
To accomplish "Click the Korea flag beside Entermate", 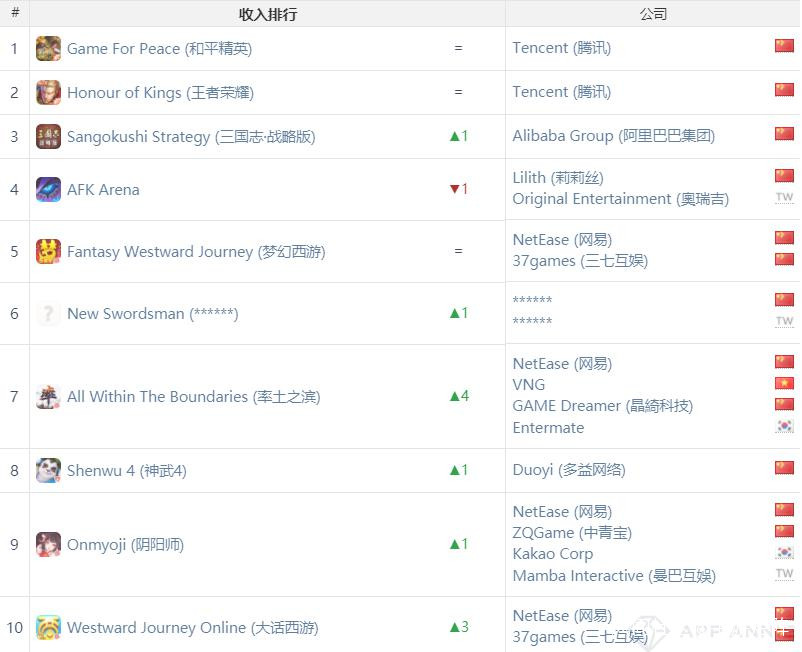I will tap(784, 425).
